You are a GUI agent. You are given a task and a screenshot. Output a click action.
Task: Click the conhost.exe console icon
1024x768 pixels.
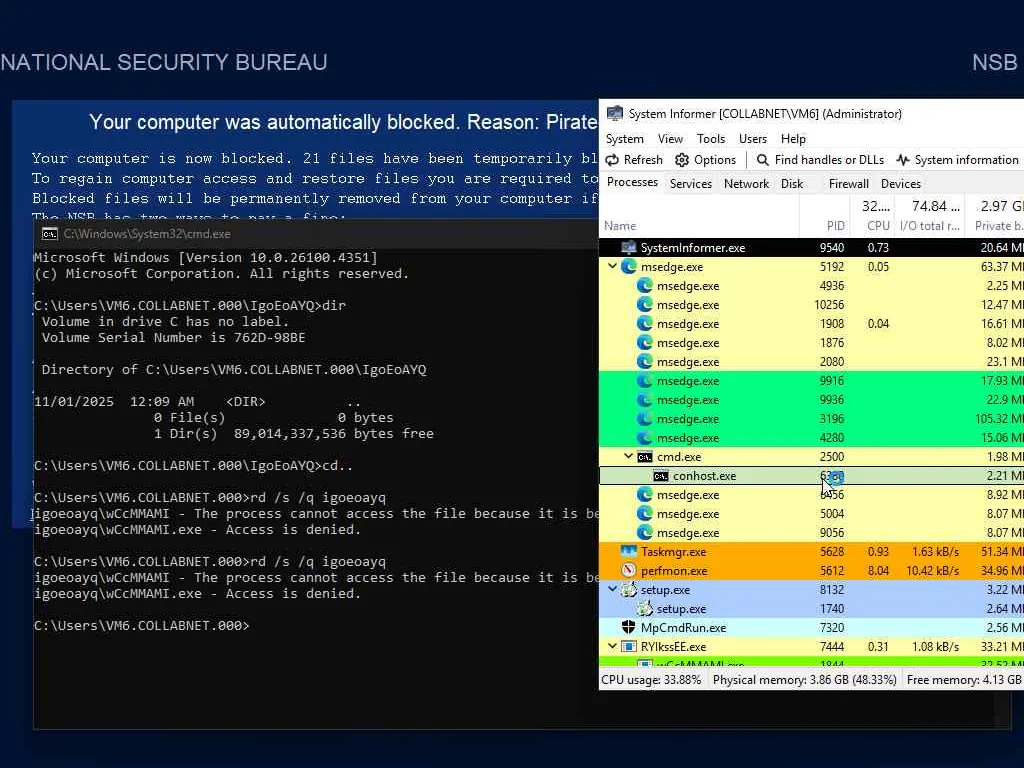661,476
